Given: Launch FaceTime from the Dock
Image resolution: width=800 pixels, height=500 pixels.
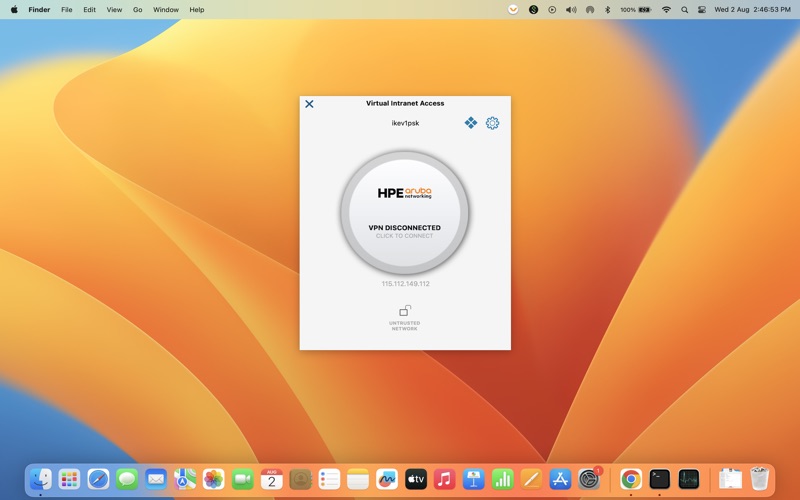Looking at the screenshot, I should 242,479.
